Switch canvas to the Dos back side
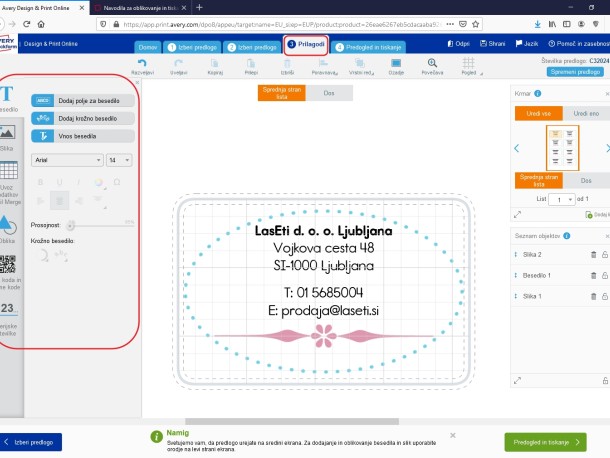 [x=329, y=93]
